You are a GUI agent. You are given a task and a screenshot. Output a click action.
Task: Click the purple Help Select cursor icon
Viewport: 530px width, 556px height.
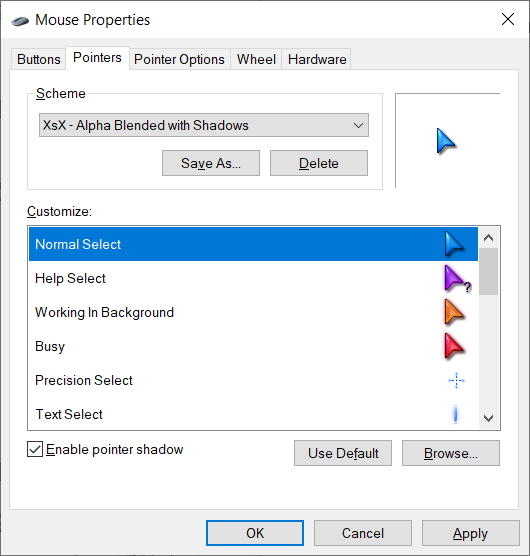457,279
